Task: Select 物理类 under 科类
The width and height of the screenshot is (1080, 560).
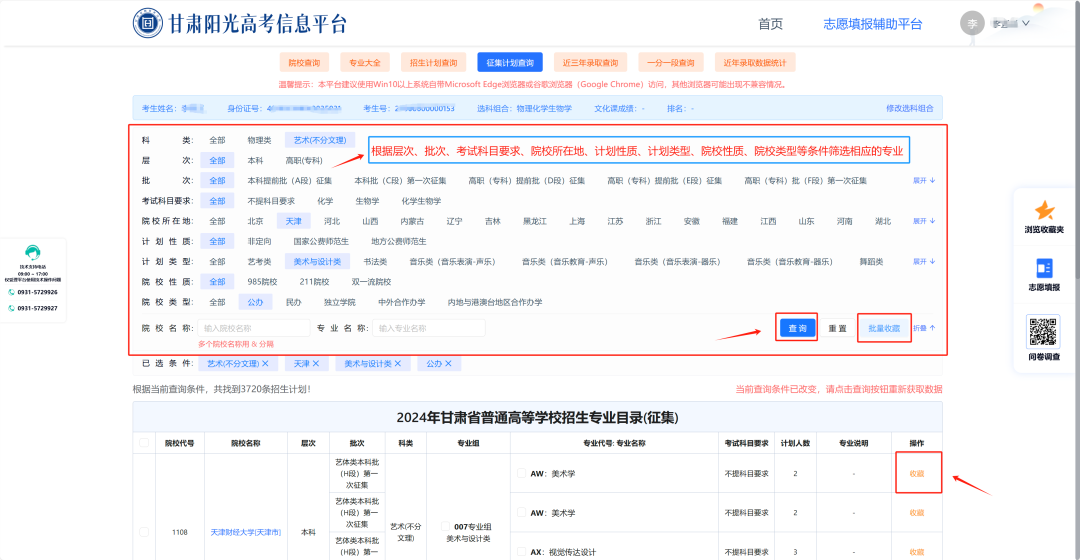Action: [259, 140]
